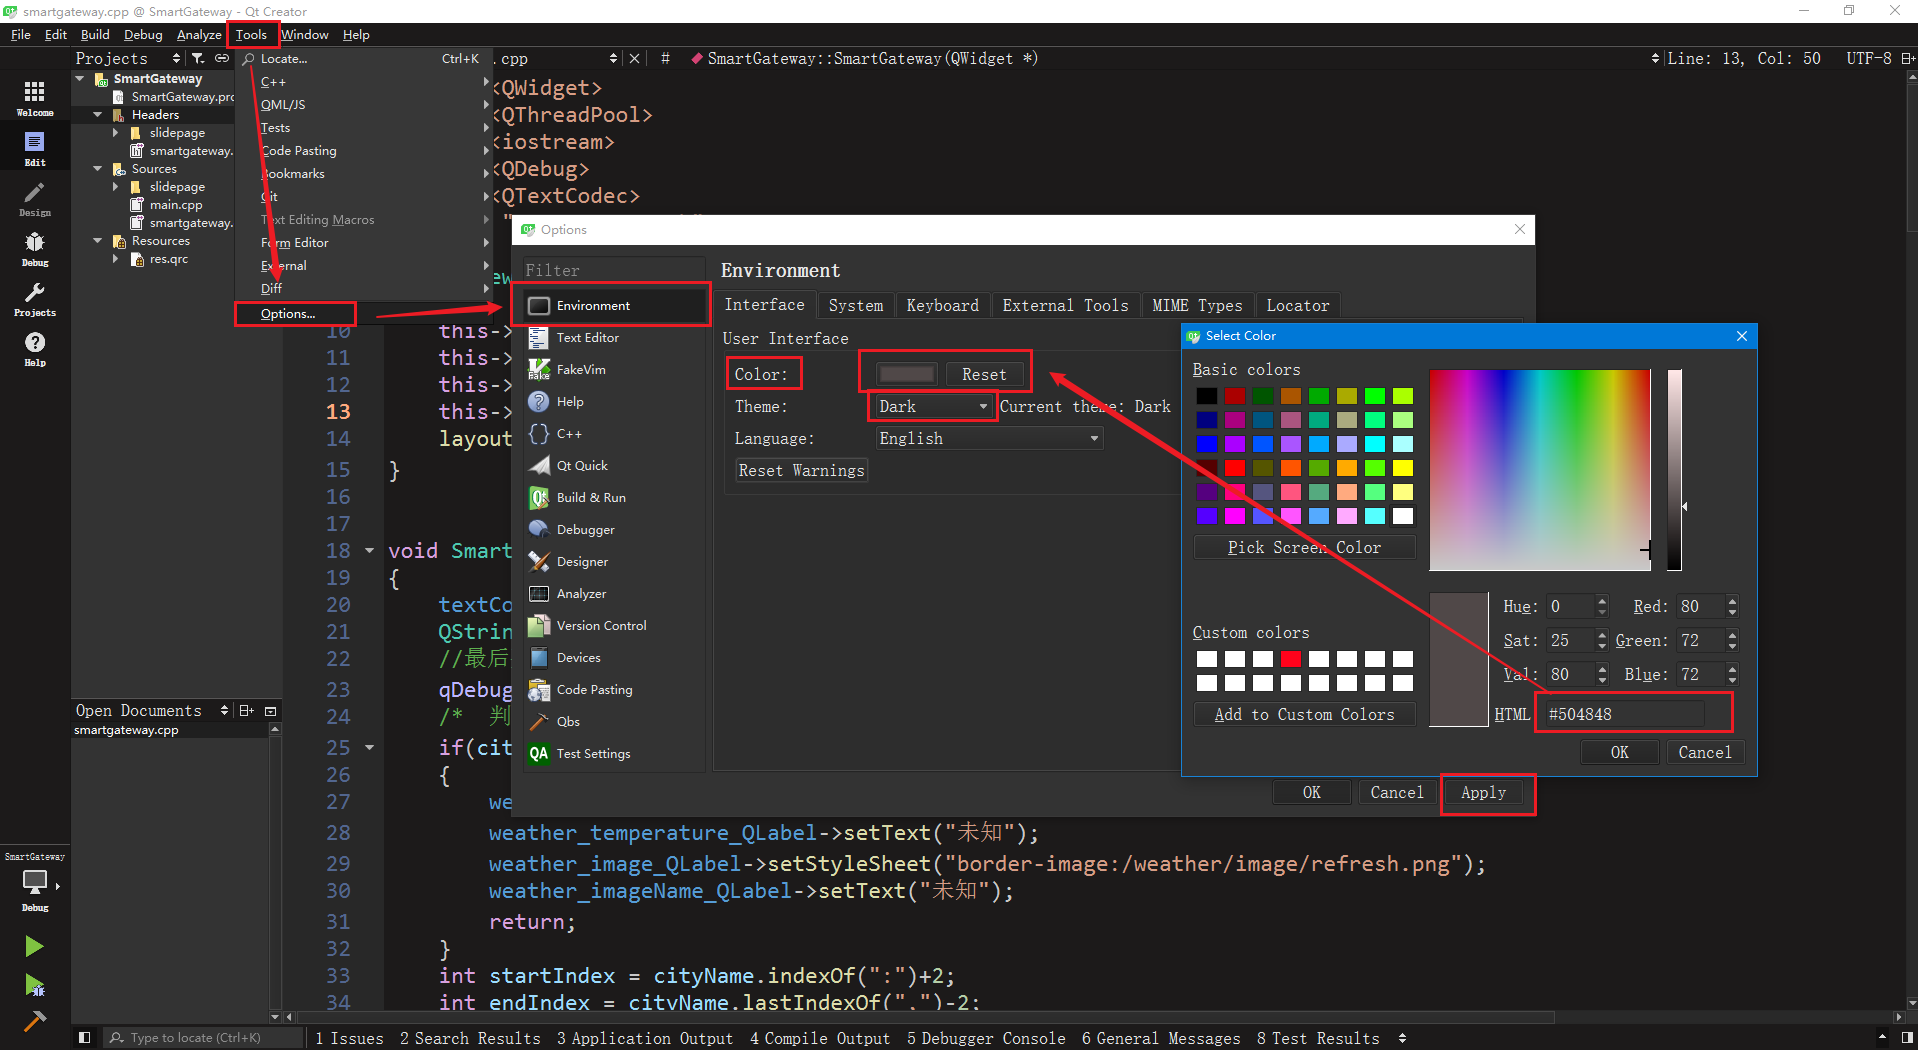Open the Projects mode panel
The height and width of the screenshot is (1050, 1918).
35,298
